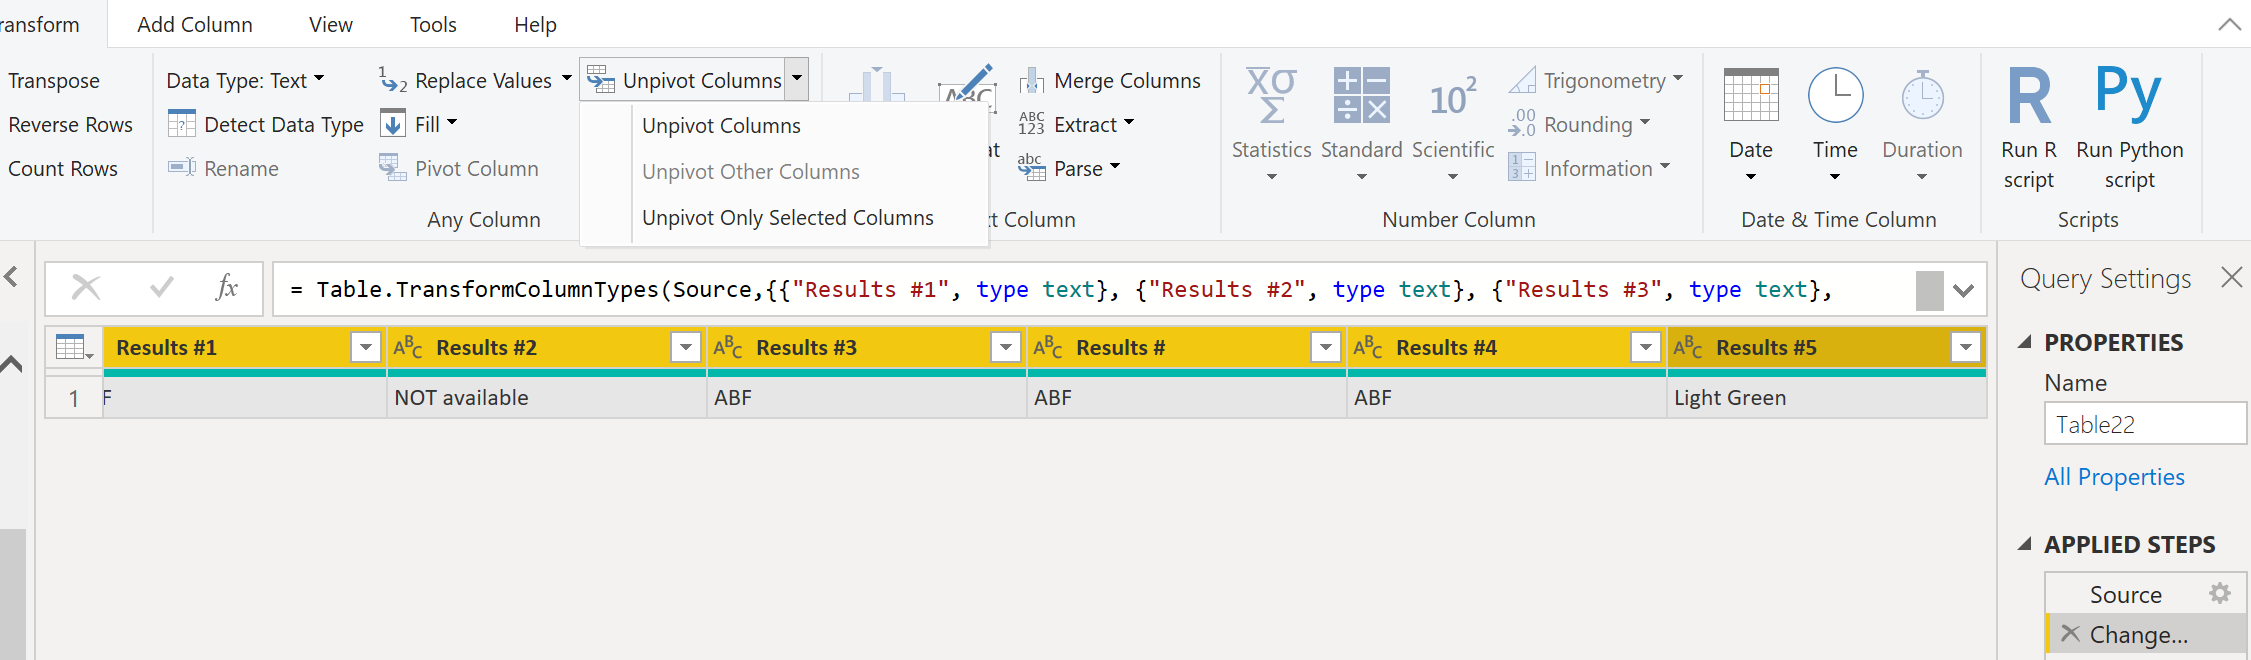Click Run R script icon
The width and height of the screenshot is (2251, 660).
pos(2029,96)
